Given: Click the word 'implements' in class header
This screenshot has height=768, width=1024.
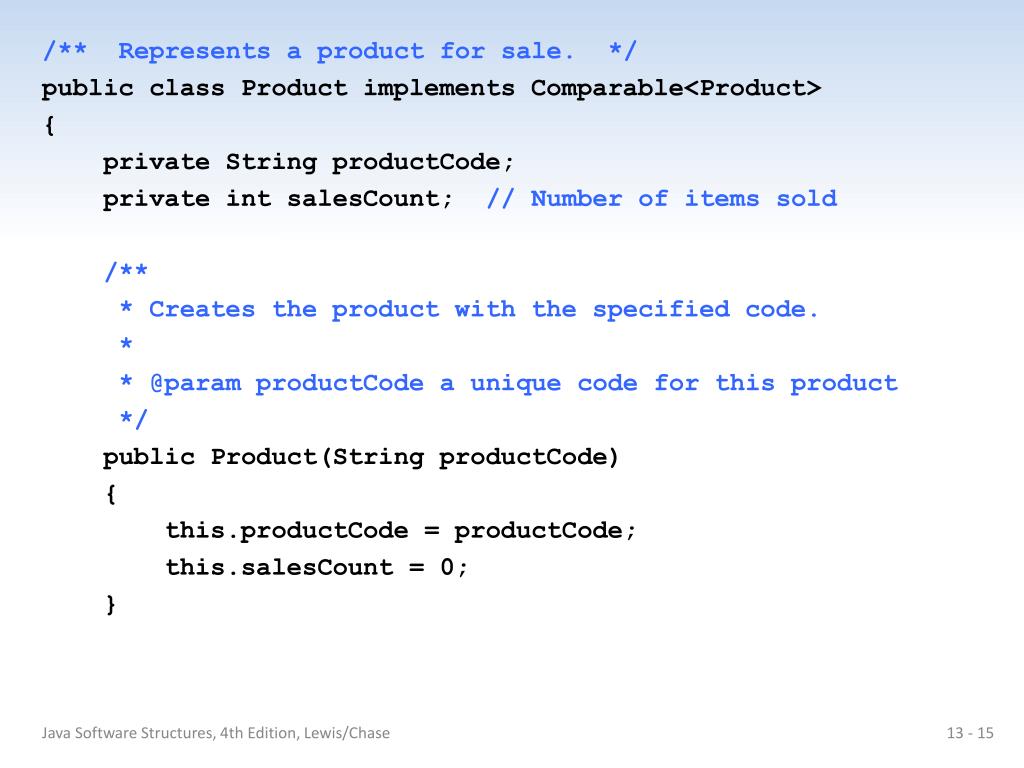Looking at the screenshot, I should point(439,88).
